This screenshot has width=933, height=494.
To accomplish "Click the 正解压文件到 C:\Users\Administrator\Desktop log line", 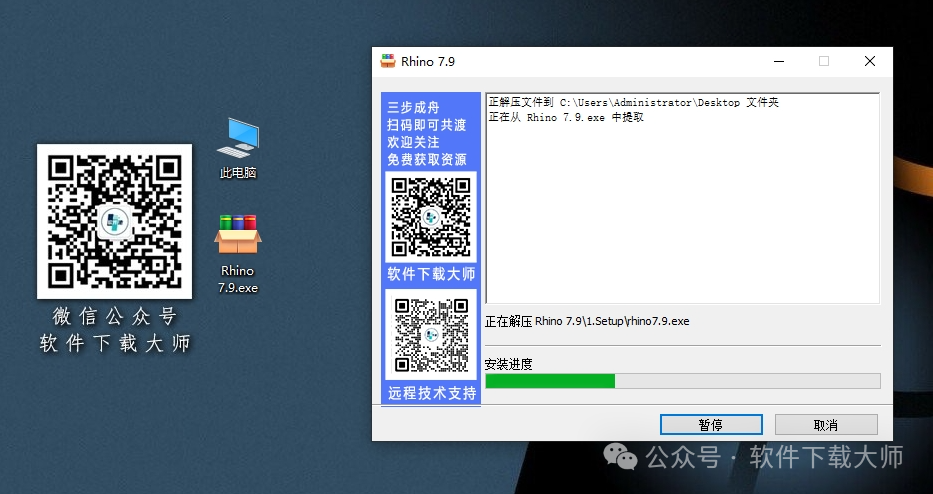I will coord(633,103).
